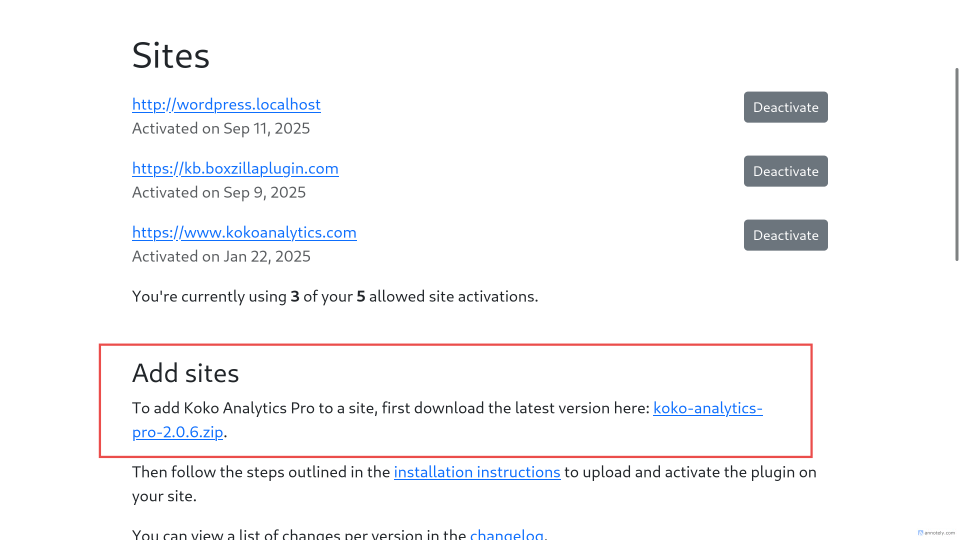Deactivate the wordpress.localhost site
960x540 pixels.
click(x=785, y=107)
